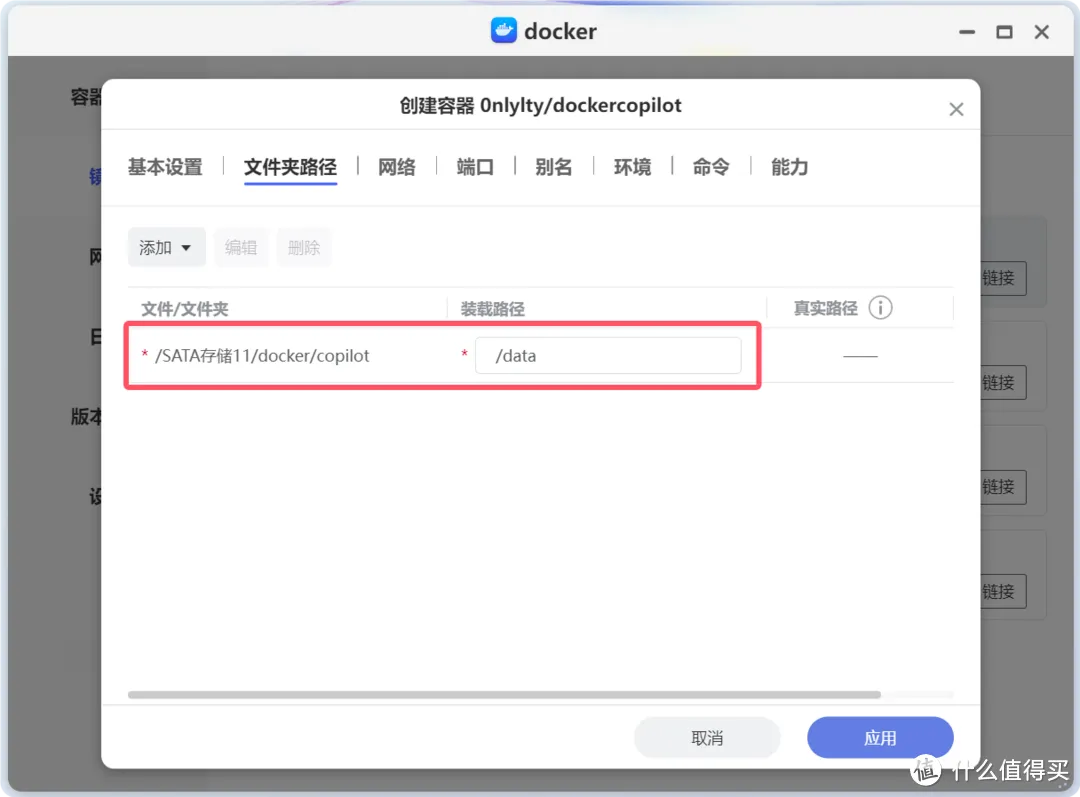Open the 别名 tab
The height and width of the screenshot is (797, 1080).
pyautogui.click(x=553, y=167)
